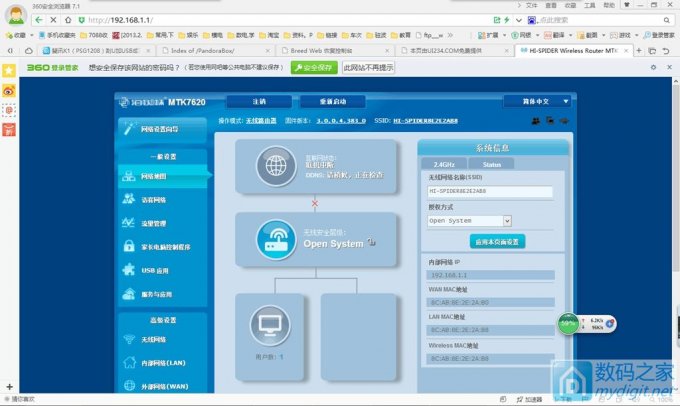Click the Internet status globe icon
Screen dimensions: 680x406
point(270,165)
